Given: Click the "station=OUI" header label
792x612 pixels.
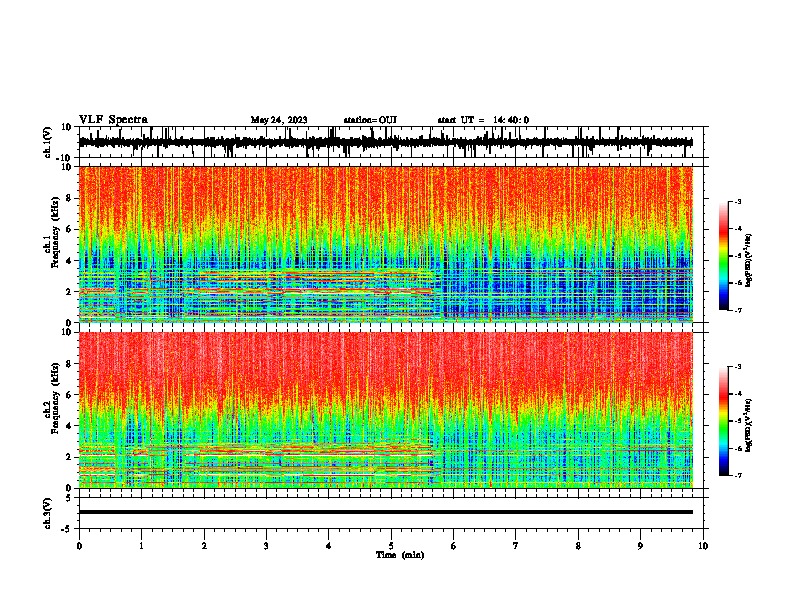Looking at the screenshot, I should point(370,120).
